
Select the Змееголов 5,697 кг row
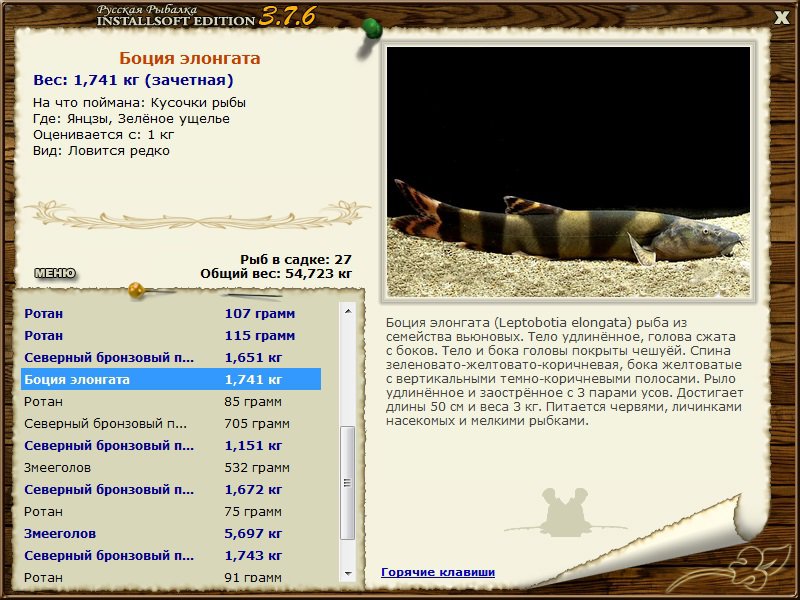[171, 534]
